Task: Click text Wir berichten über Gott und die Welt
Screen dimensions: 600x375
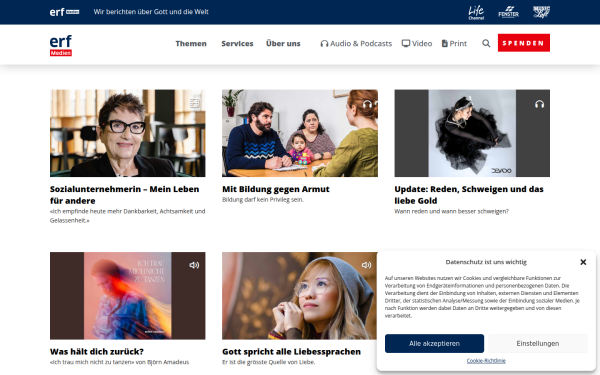Action: [151, 12]
